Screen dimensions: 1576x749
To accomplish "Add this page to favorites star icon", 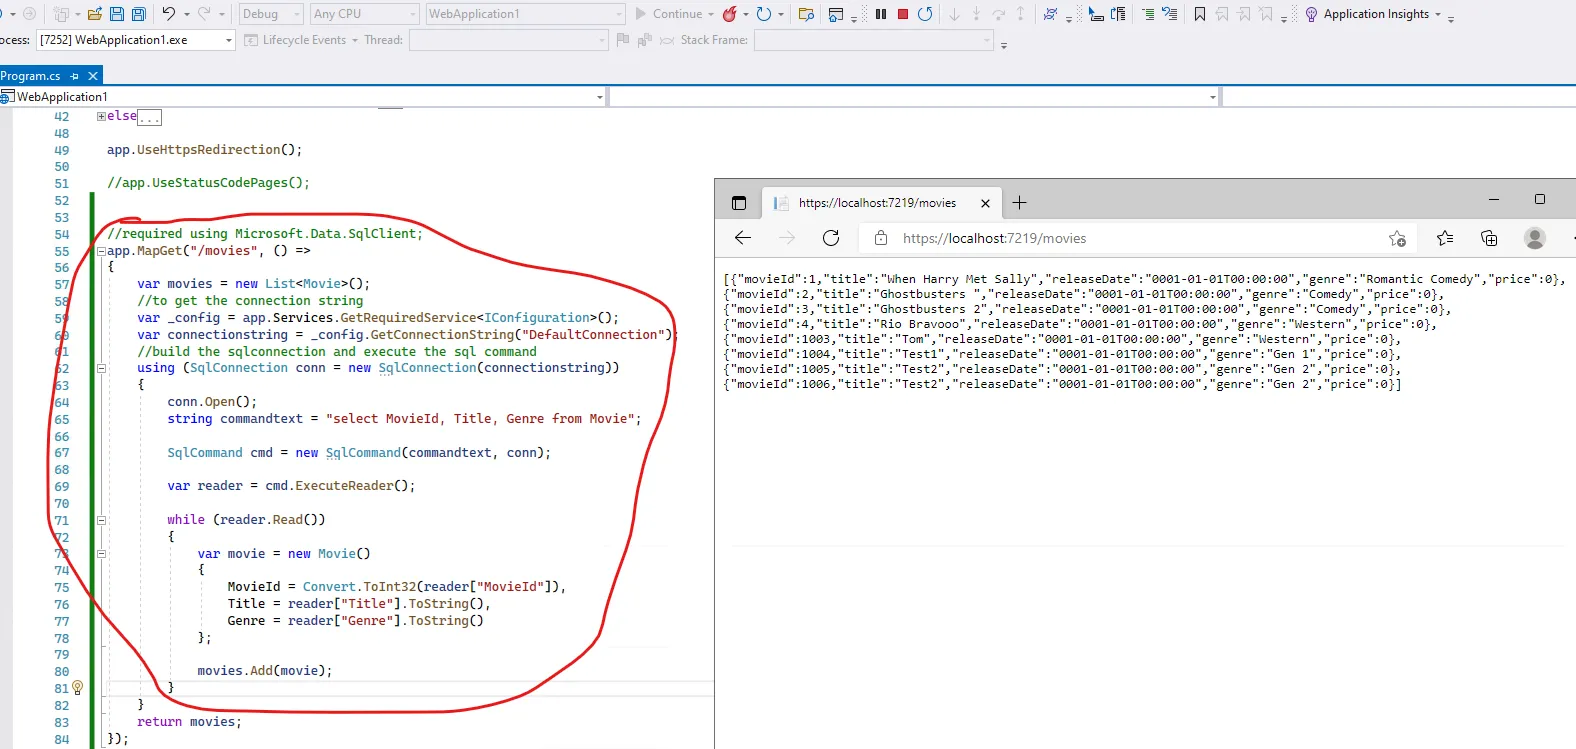I will pyautogui.click(x=1397, y=238).
